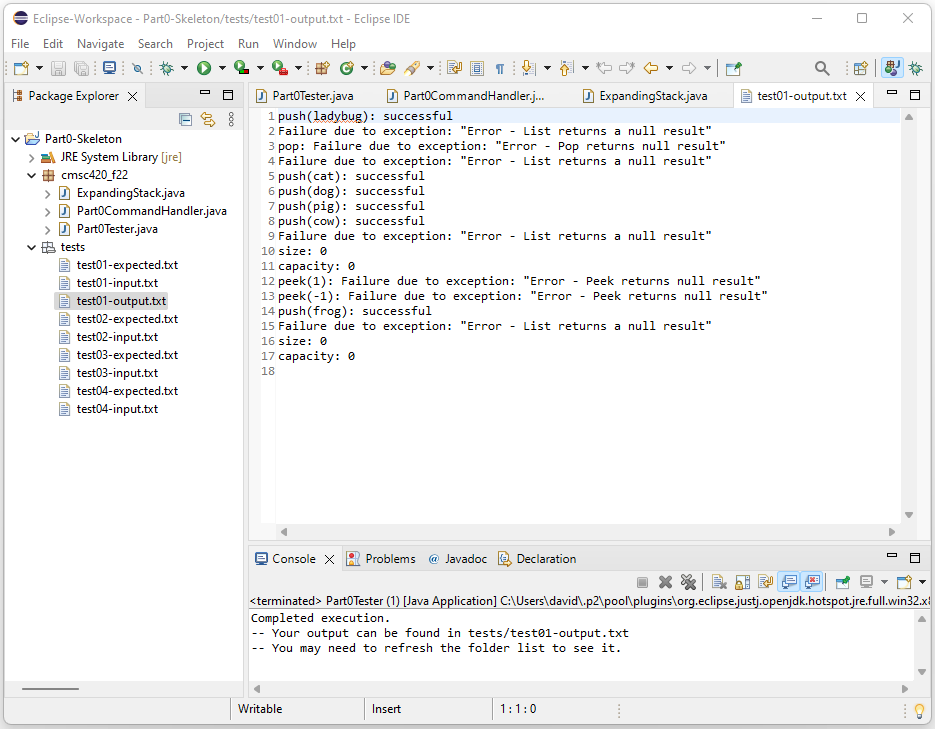The height and width of the screenshot is (729, 935).
Task: Open the Problems view tab
Action: point(381,559)
